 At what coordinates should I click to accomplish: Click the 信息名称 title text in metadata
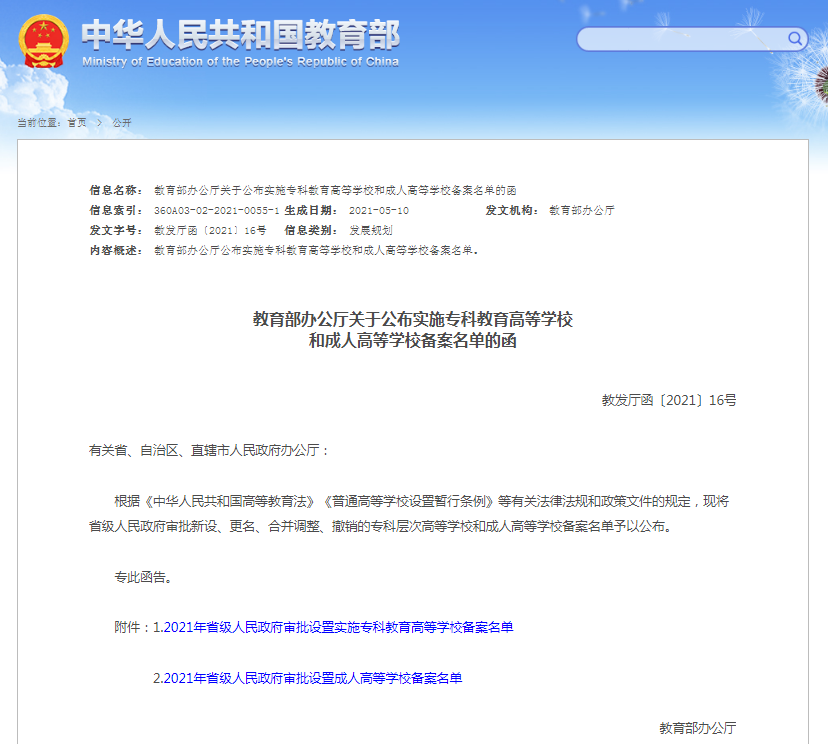click(x=335, y=190)
